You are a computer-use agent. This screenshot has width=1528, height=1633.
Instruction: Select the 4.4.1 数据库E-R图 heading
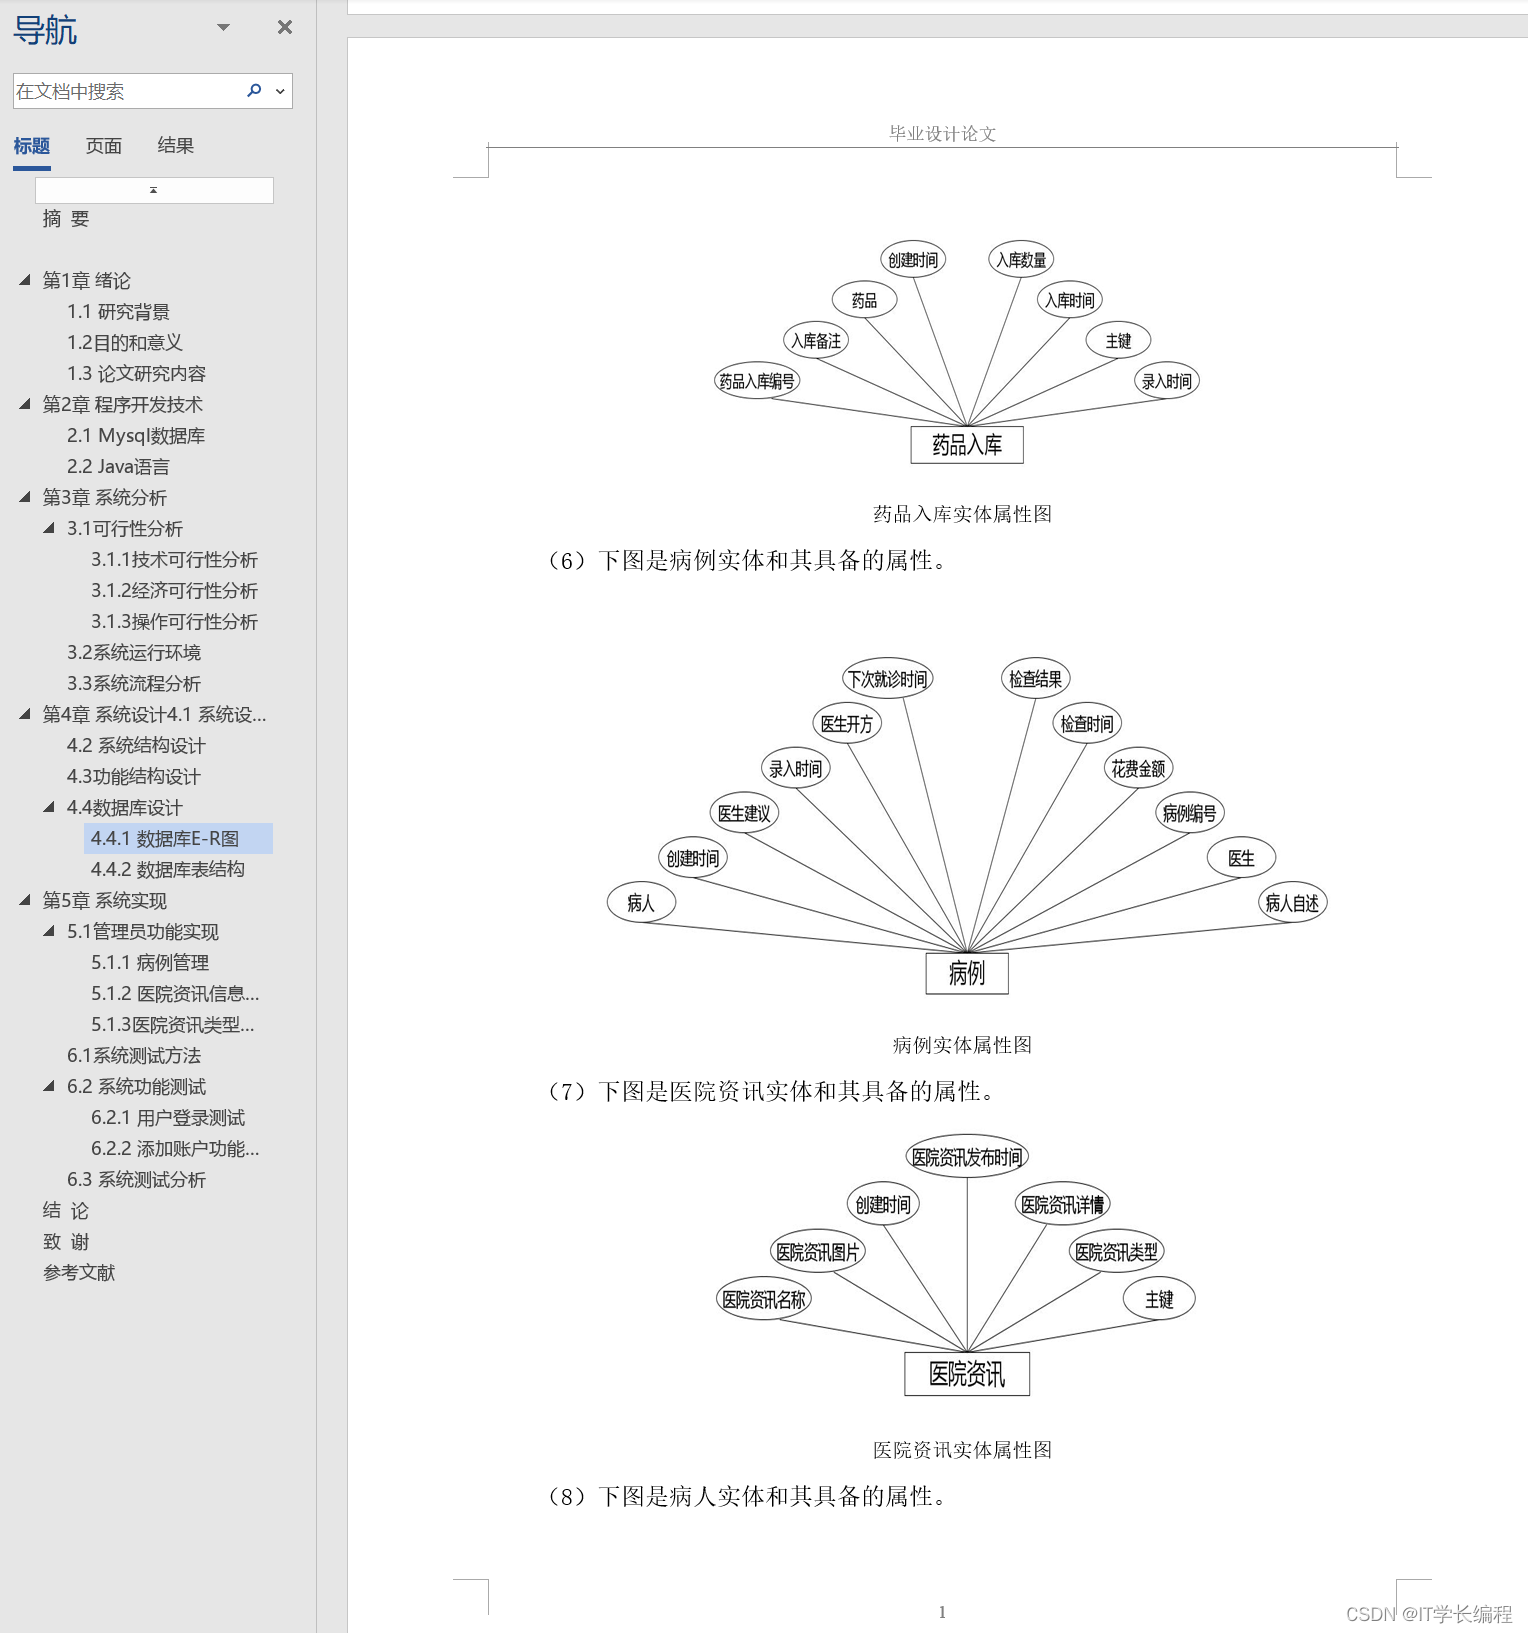178,839
